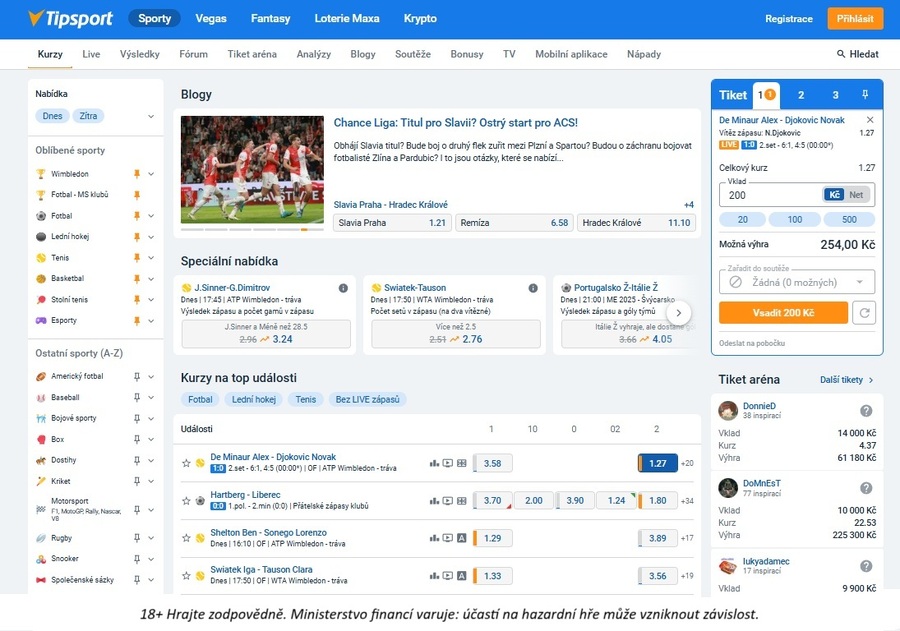The image size is (900, 631).
Task: Set stake with the 500 quick chip
Action: tap(849, 219)
